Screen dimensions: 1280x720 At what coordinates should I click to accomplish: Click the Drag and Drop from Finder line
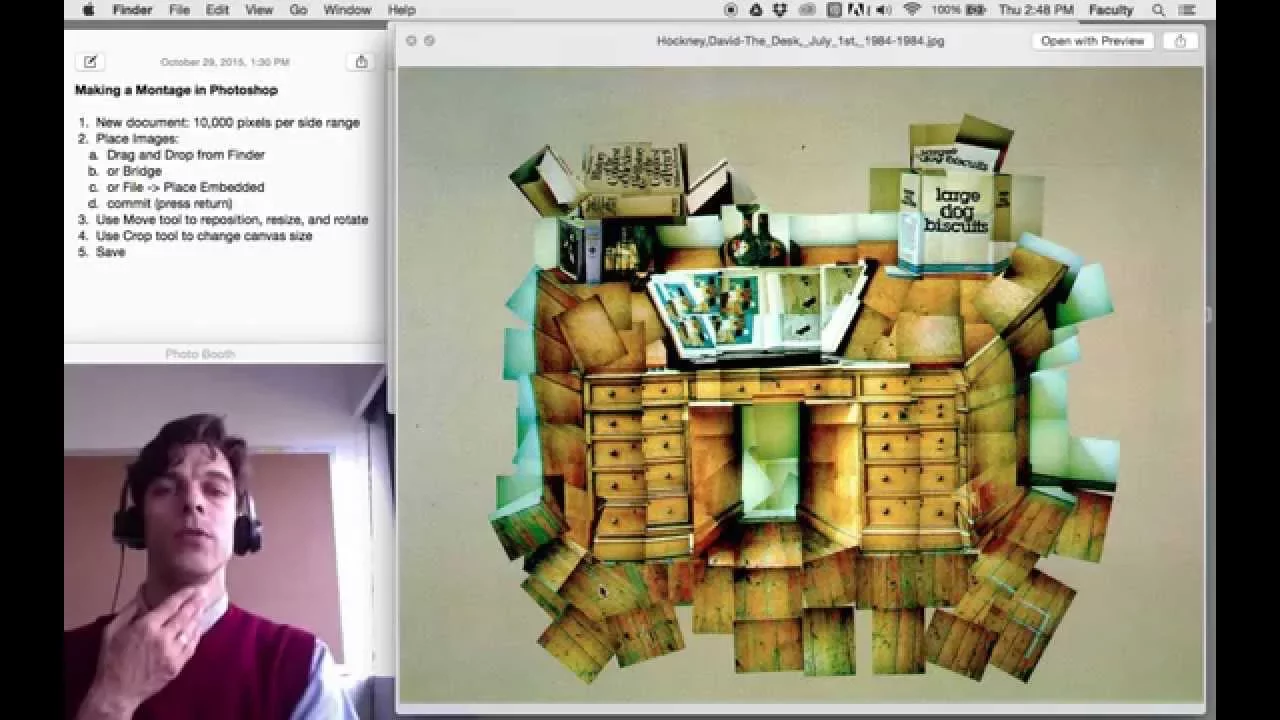pyautogui.click(x=186, y=155)
